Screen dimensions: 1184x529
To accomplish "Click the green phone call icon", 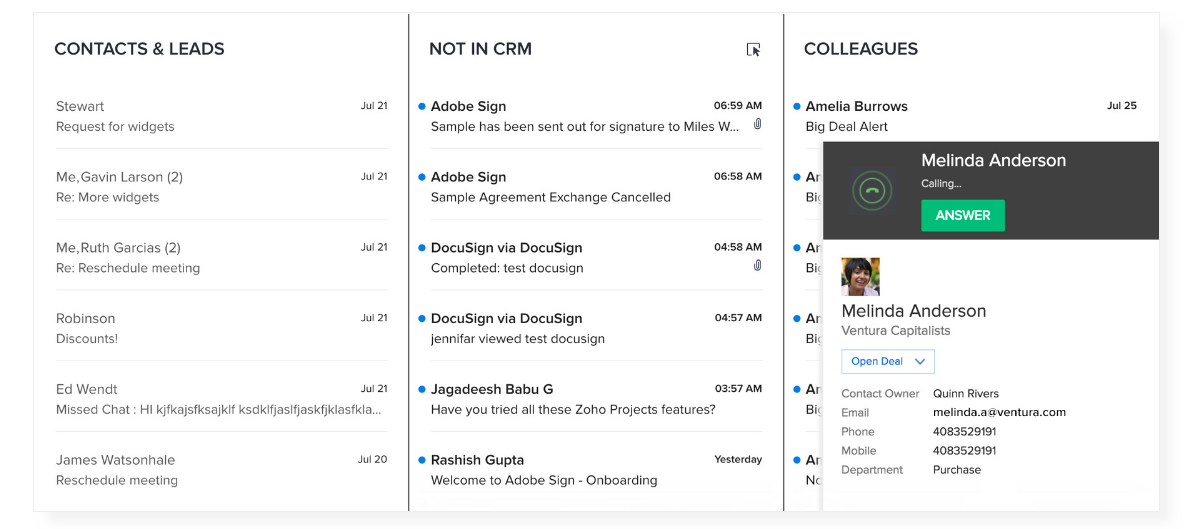I will [x=872, y=190].
